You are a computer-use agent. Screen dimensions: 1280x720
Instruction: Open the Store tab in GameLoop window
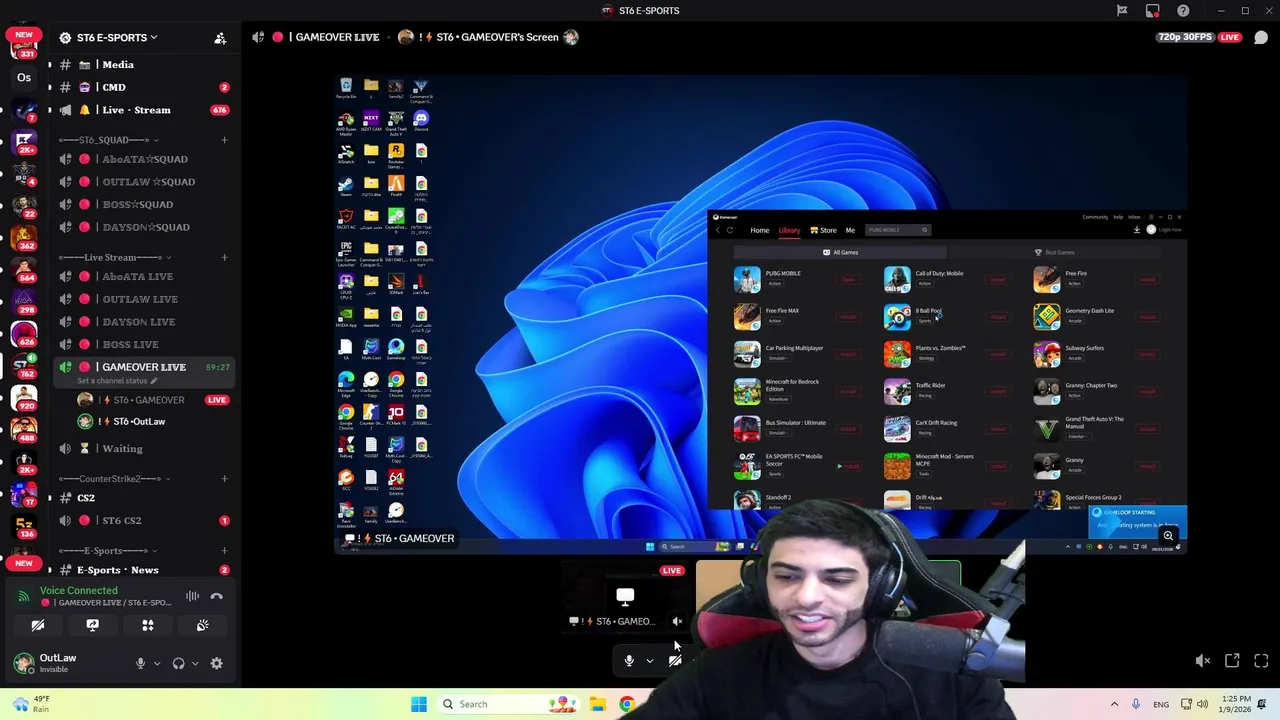point(824,230)
